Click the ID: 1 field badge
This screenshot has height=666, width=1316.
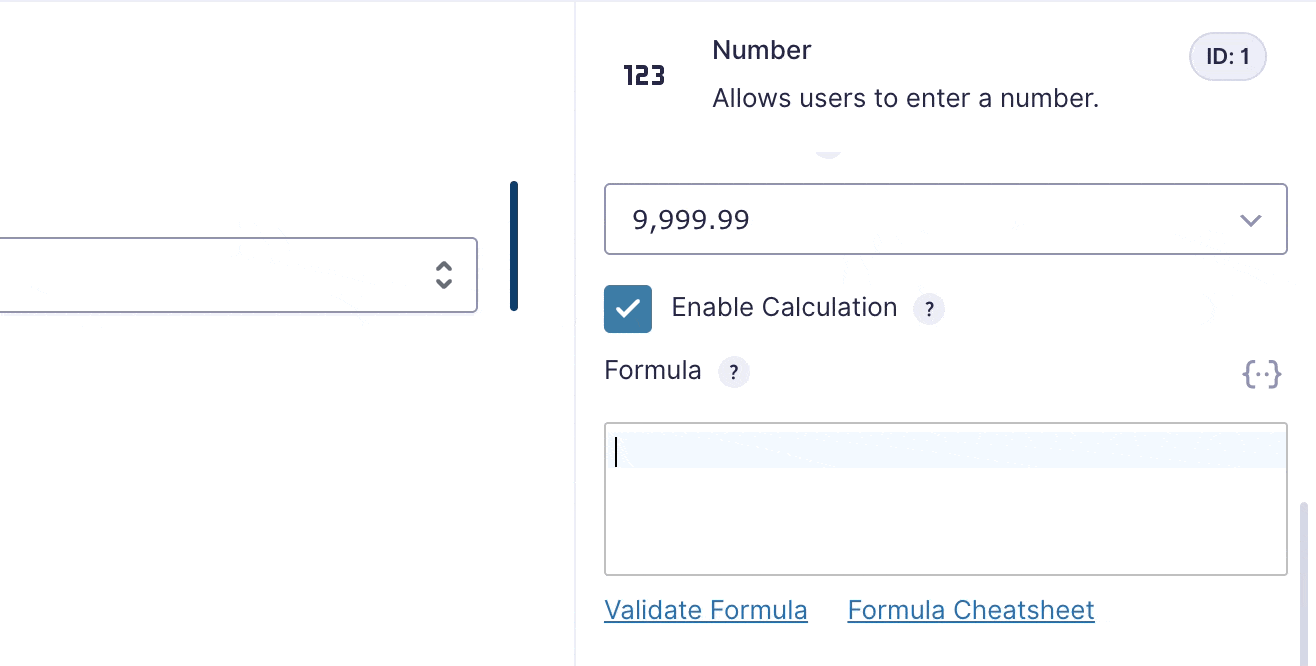(1228, 57)
